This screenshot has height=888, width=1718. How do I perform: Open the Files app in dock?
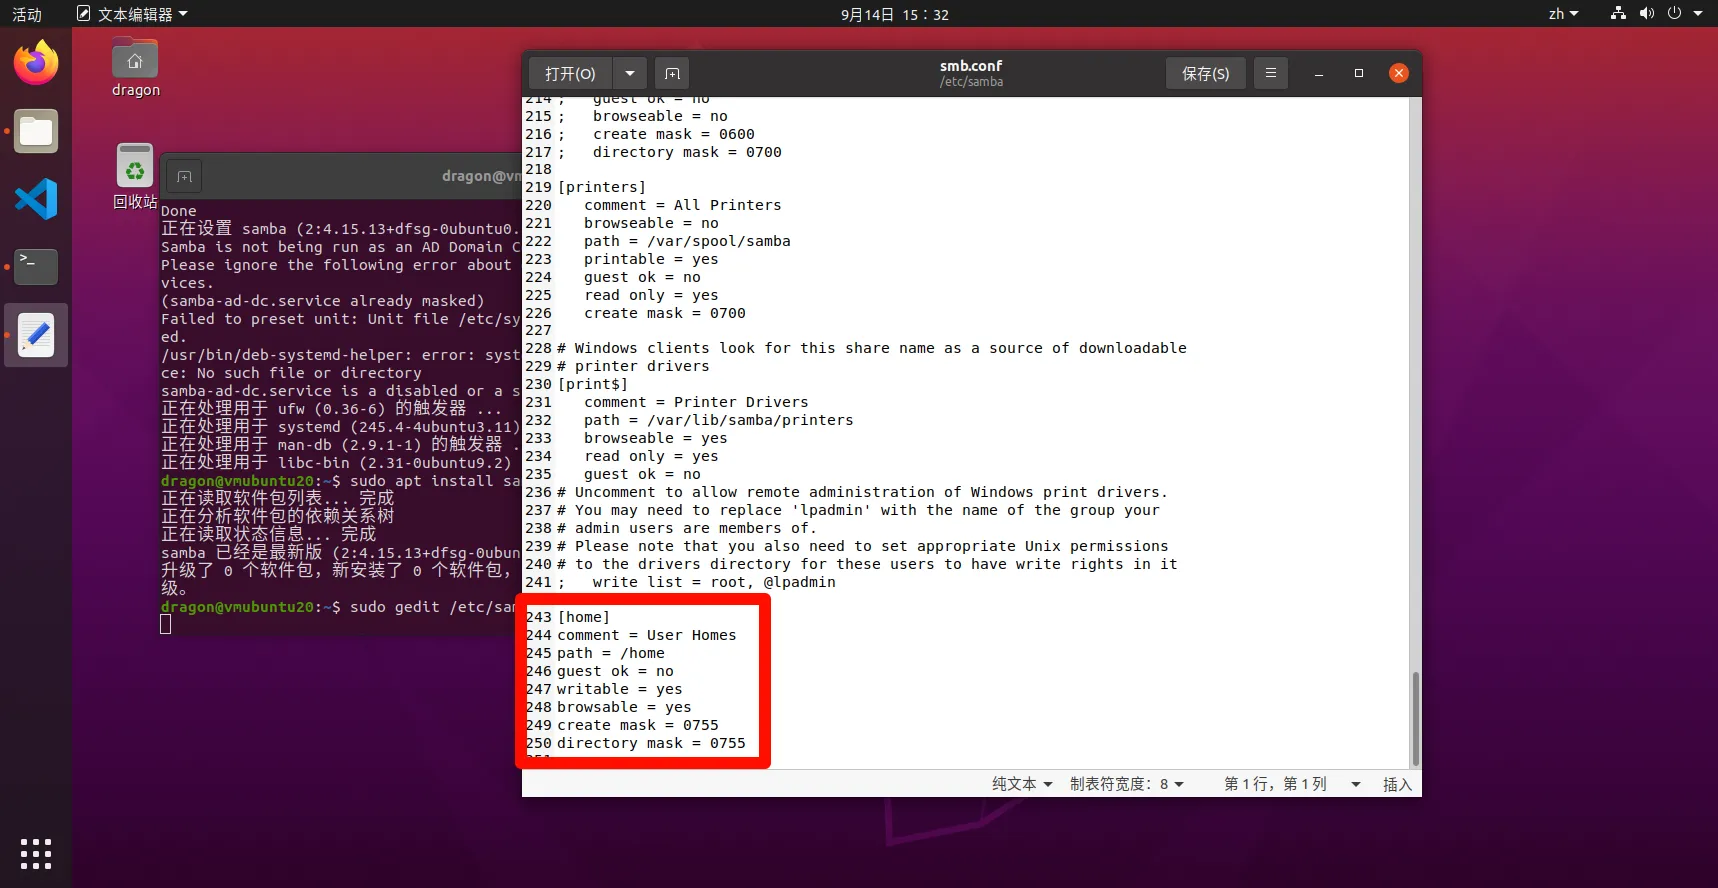click(36, 132)
